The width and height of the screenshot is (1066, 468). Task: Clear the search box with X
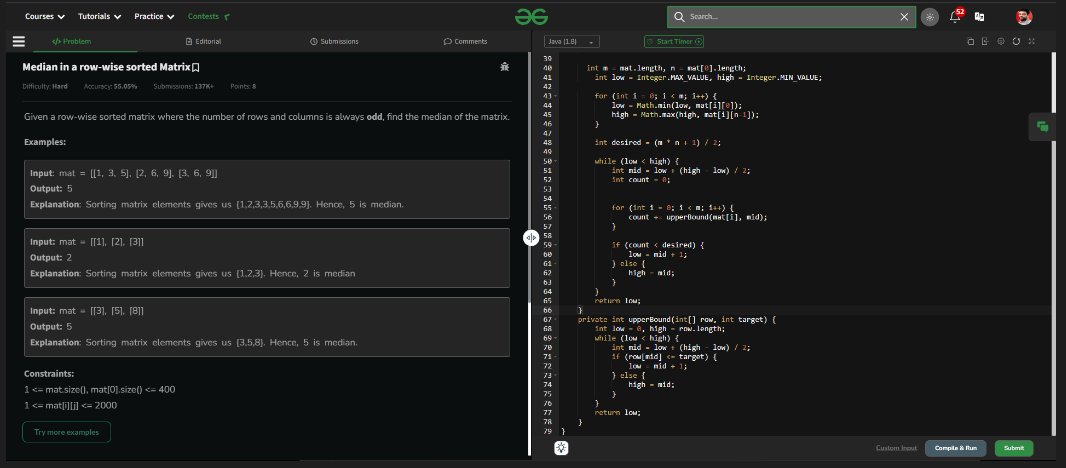[904, 16]
